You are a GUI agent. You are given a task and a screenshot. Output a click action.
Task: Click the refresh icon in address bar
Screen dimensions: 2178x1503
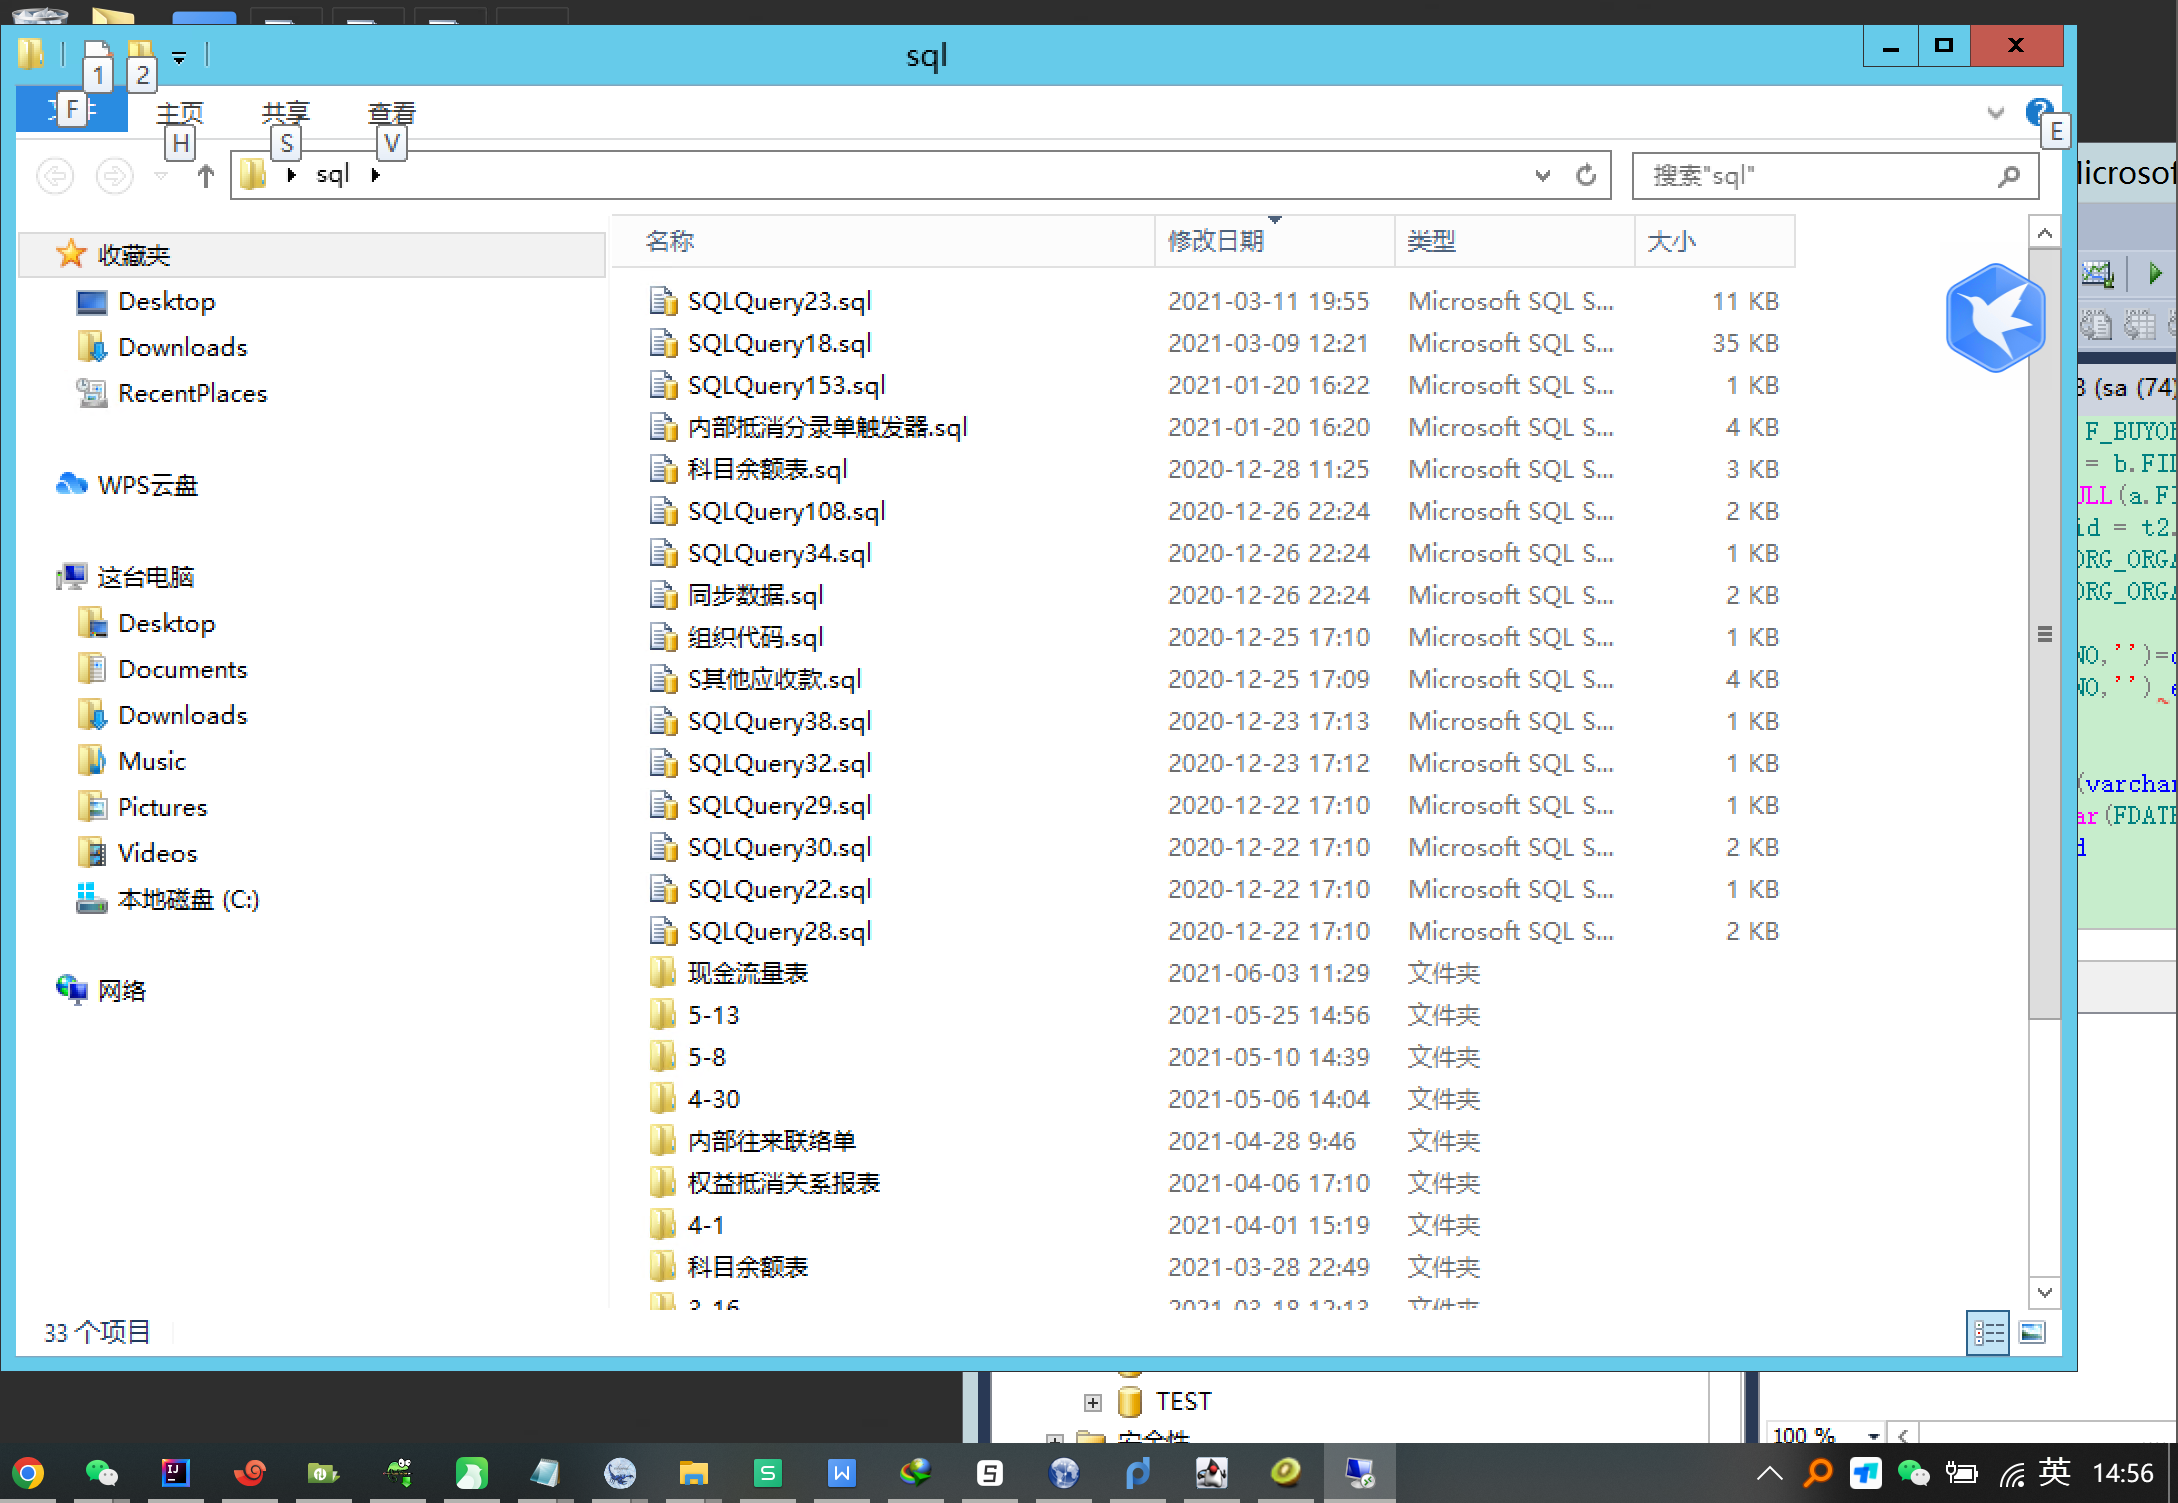click(x=1586, y=176)
